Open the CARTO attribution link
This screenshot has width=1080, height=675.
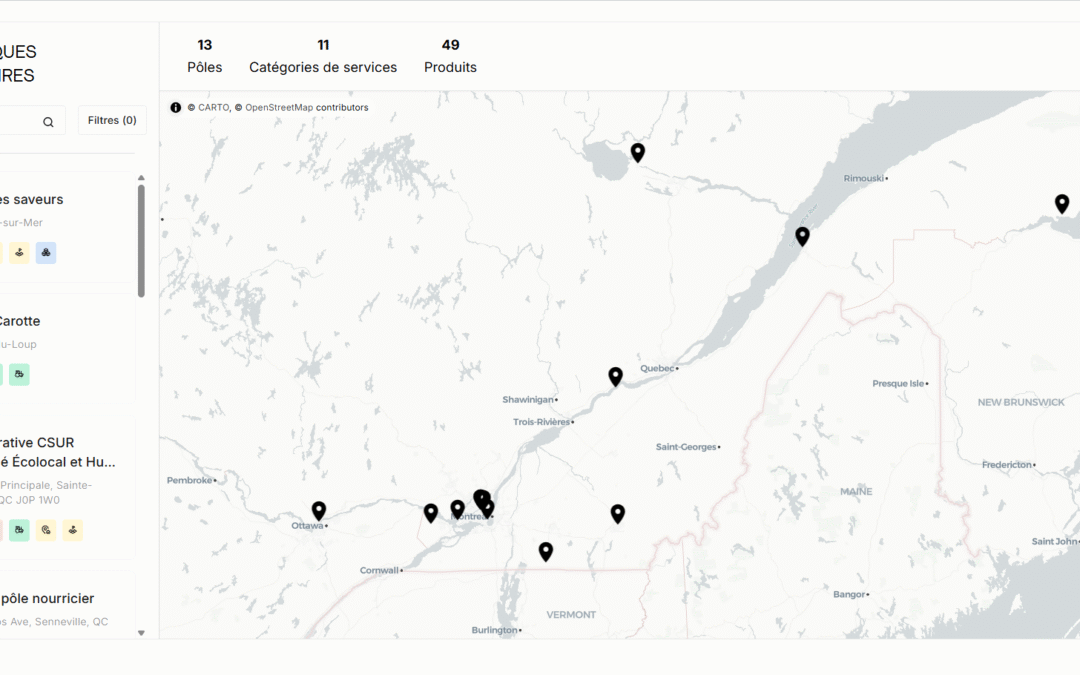tap(212, 107)
